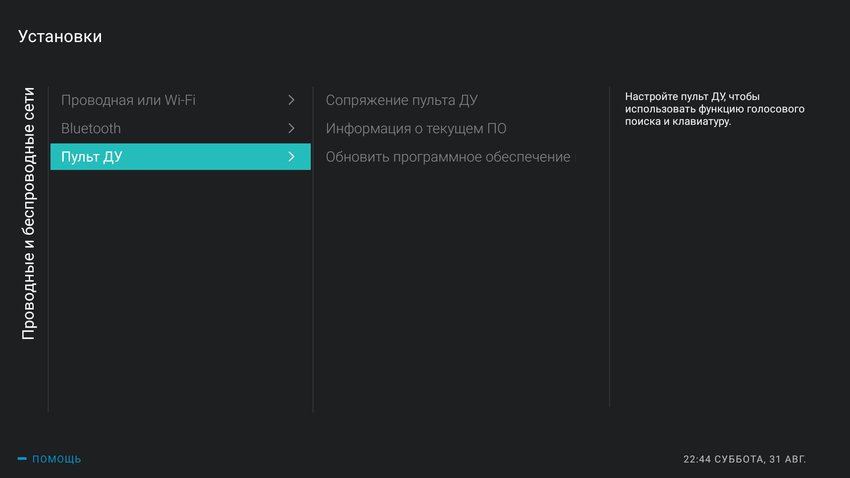Click the divider right of the vertical label
The height and width of the screenshot is (478, 850).
[48, 250]
